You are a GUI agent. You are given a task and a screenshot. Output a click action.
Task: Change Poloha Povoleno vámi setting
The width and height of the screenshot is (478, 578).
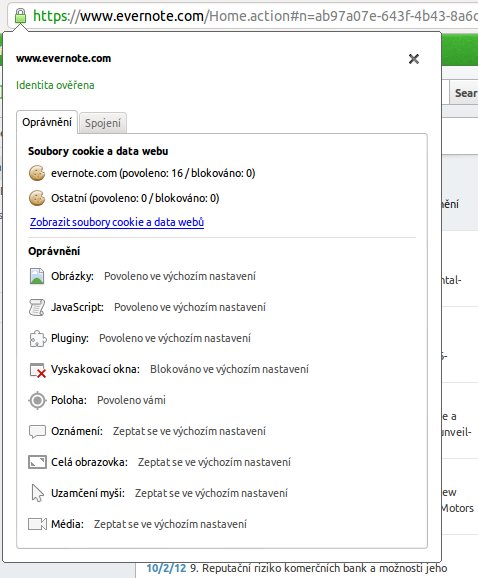click(x=131, y=400)
